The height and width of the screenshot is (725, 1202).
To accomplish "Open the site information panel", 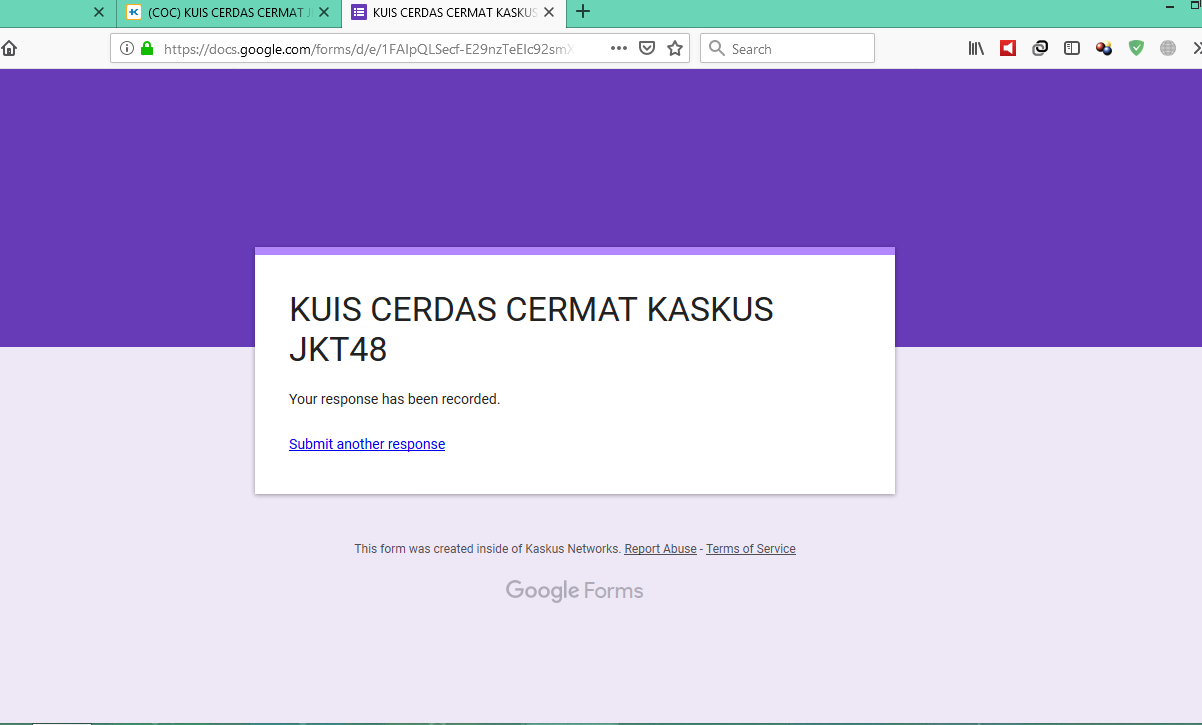I will 125,47.
